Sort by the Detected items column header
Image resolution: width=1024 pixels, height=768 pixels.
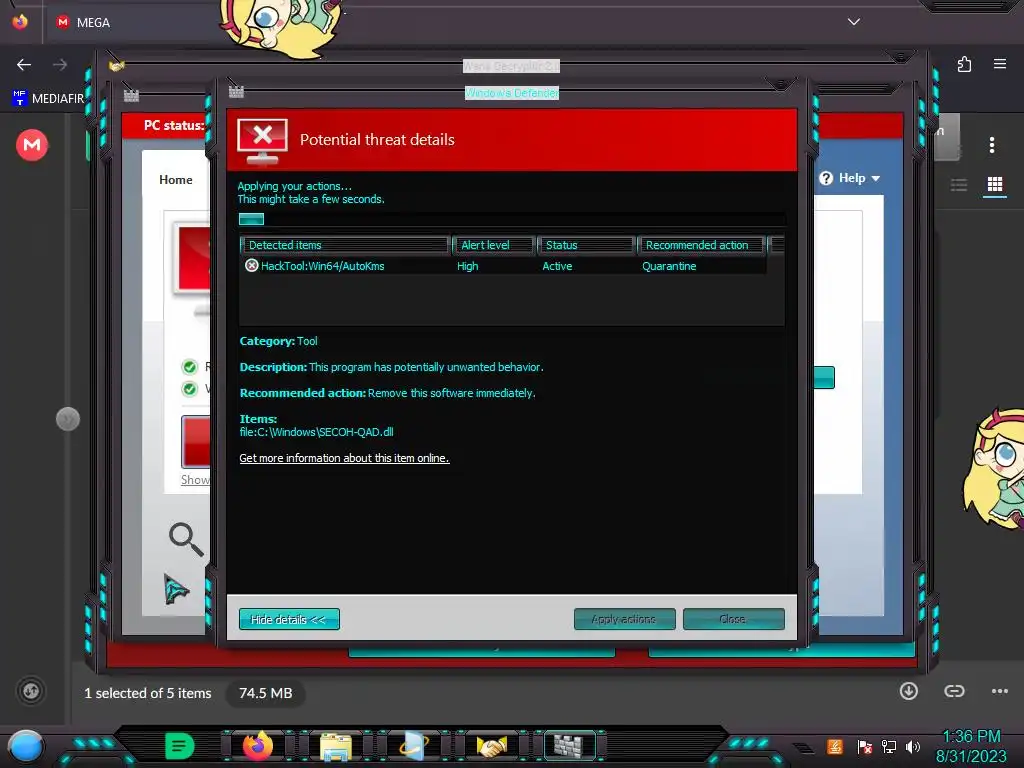345,245
